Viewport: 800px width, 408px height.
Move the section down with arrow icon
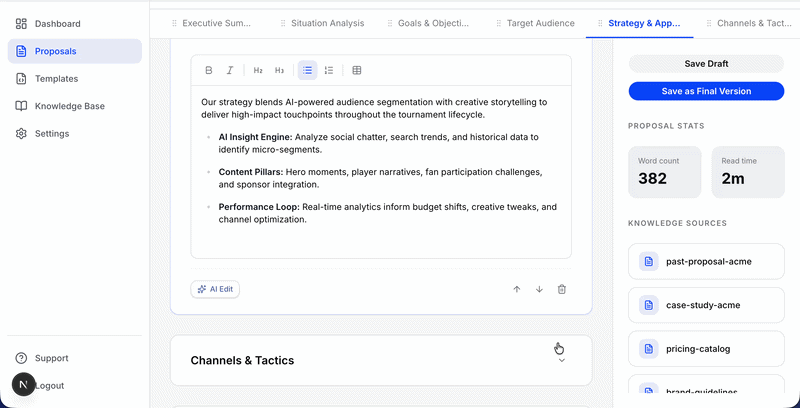(539, 289)
